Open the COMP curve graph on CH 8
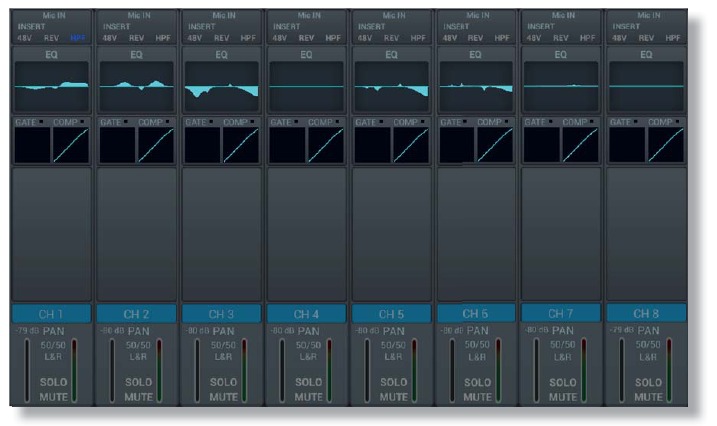The width and height of the screenshot is (717, 426). (x=666, y=145)
